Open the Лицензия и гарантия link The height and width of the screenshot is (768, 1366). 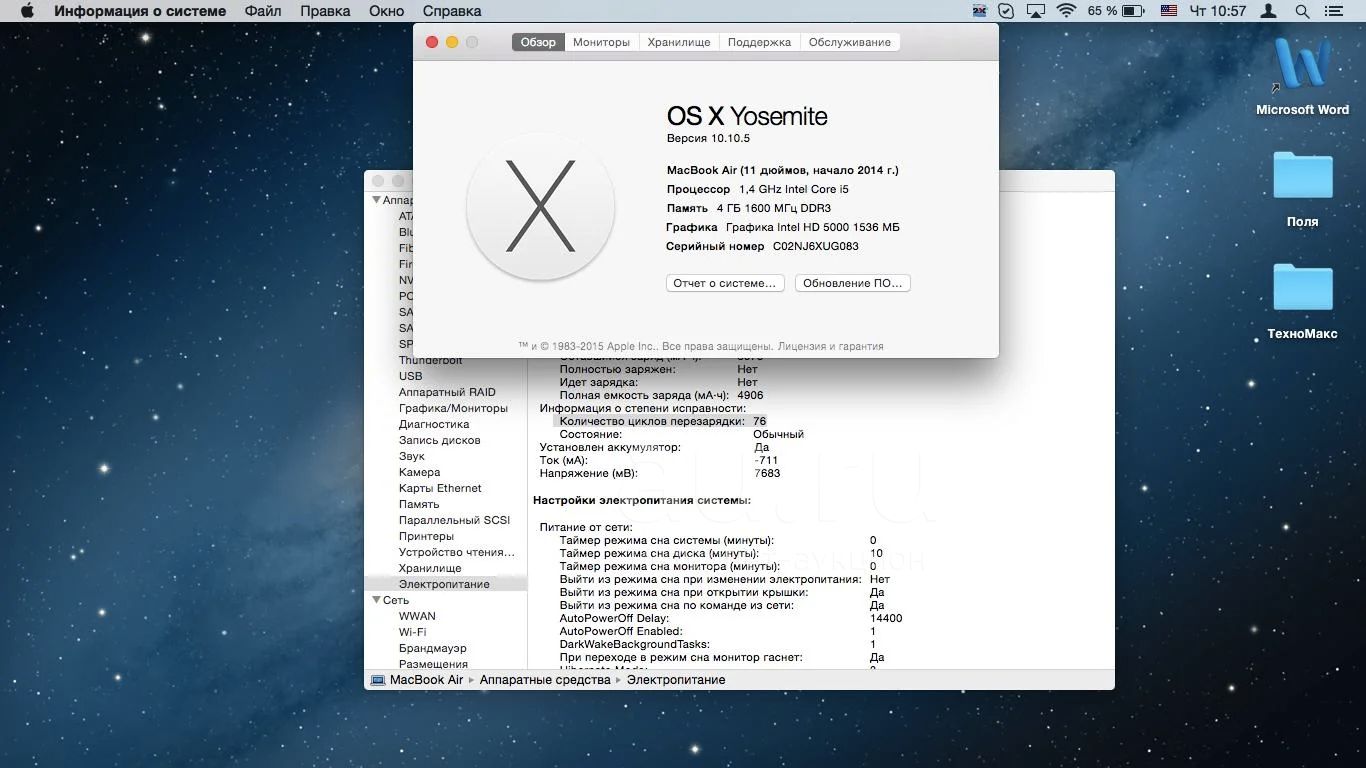(830, 346)
